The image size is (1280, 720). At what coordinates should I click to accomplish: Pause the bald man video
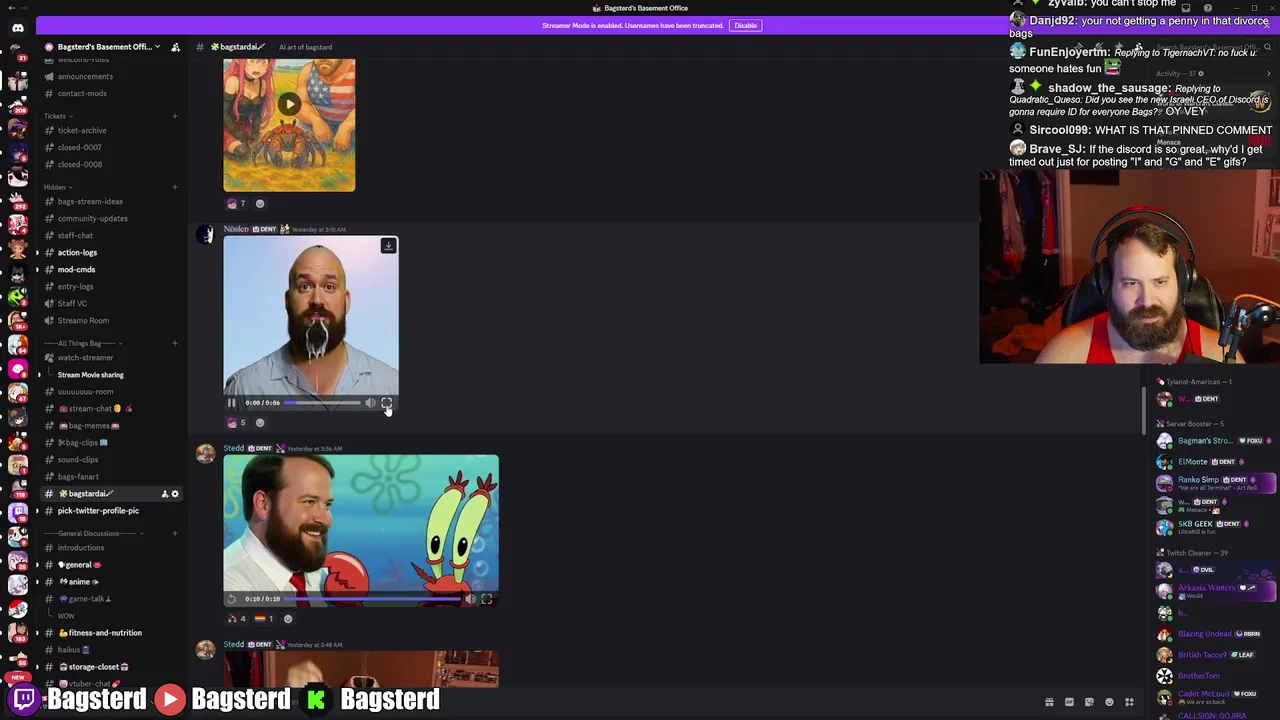232,403
